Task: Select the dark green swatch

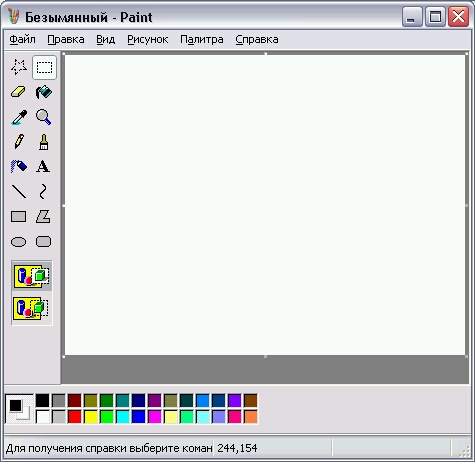Action: tap(107, 401)
